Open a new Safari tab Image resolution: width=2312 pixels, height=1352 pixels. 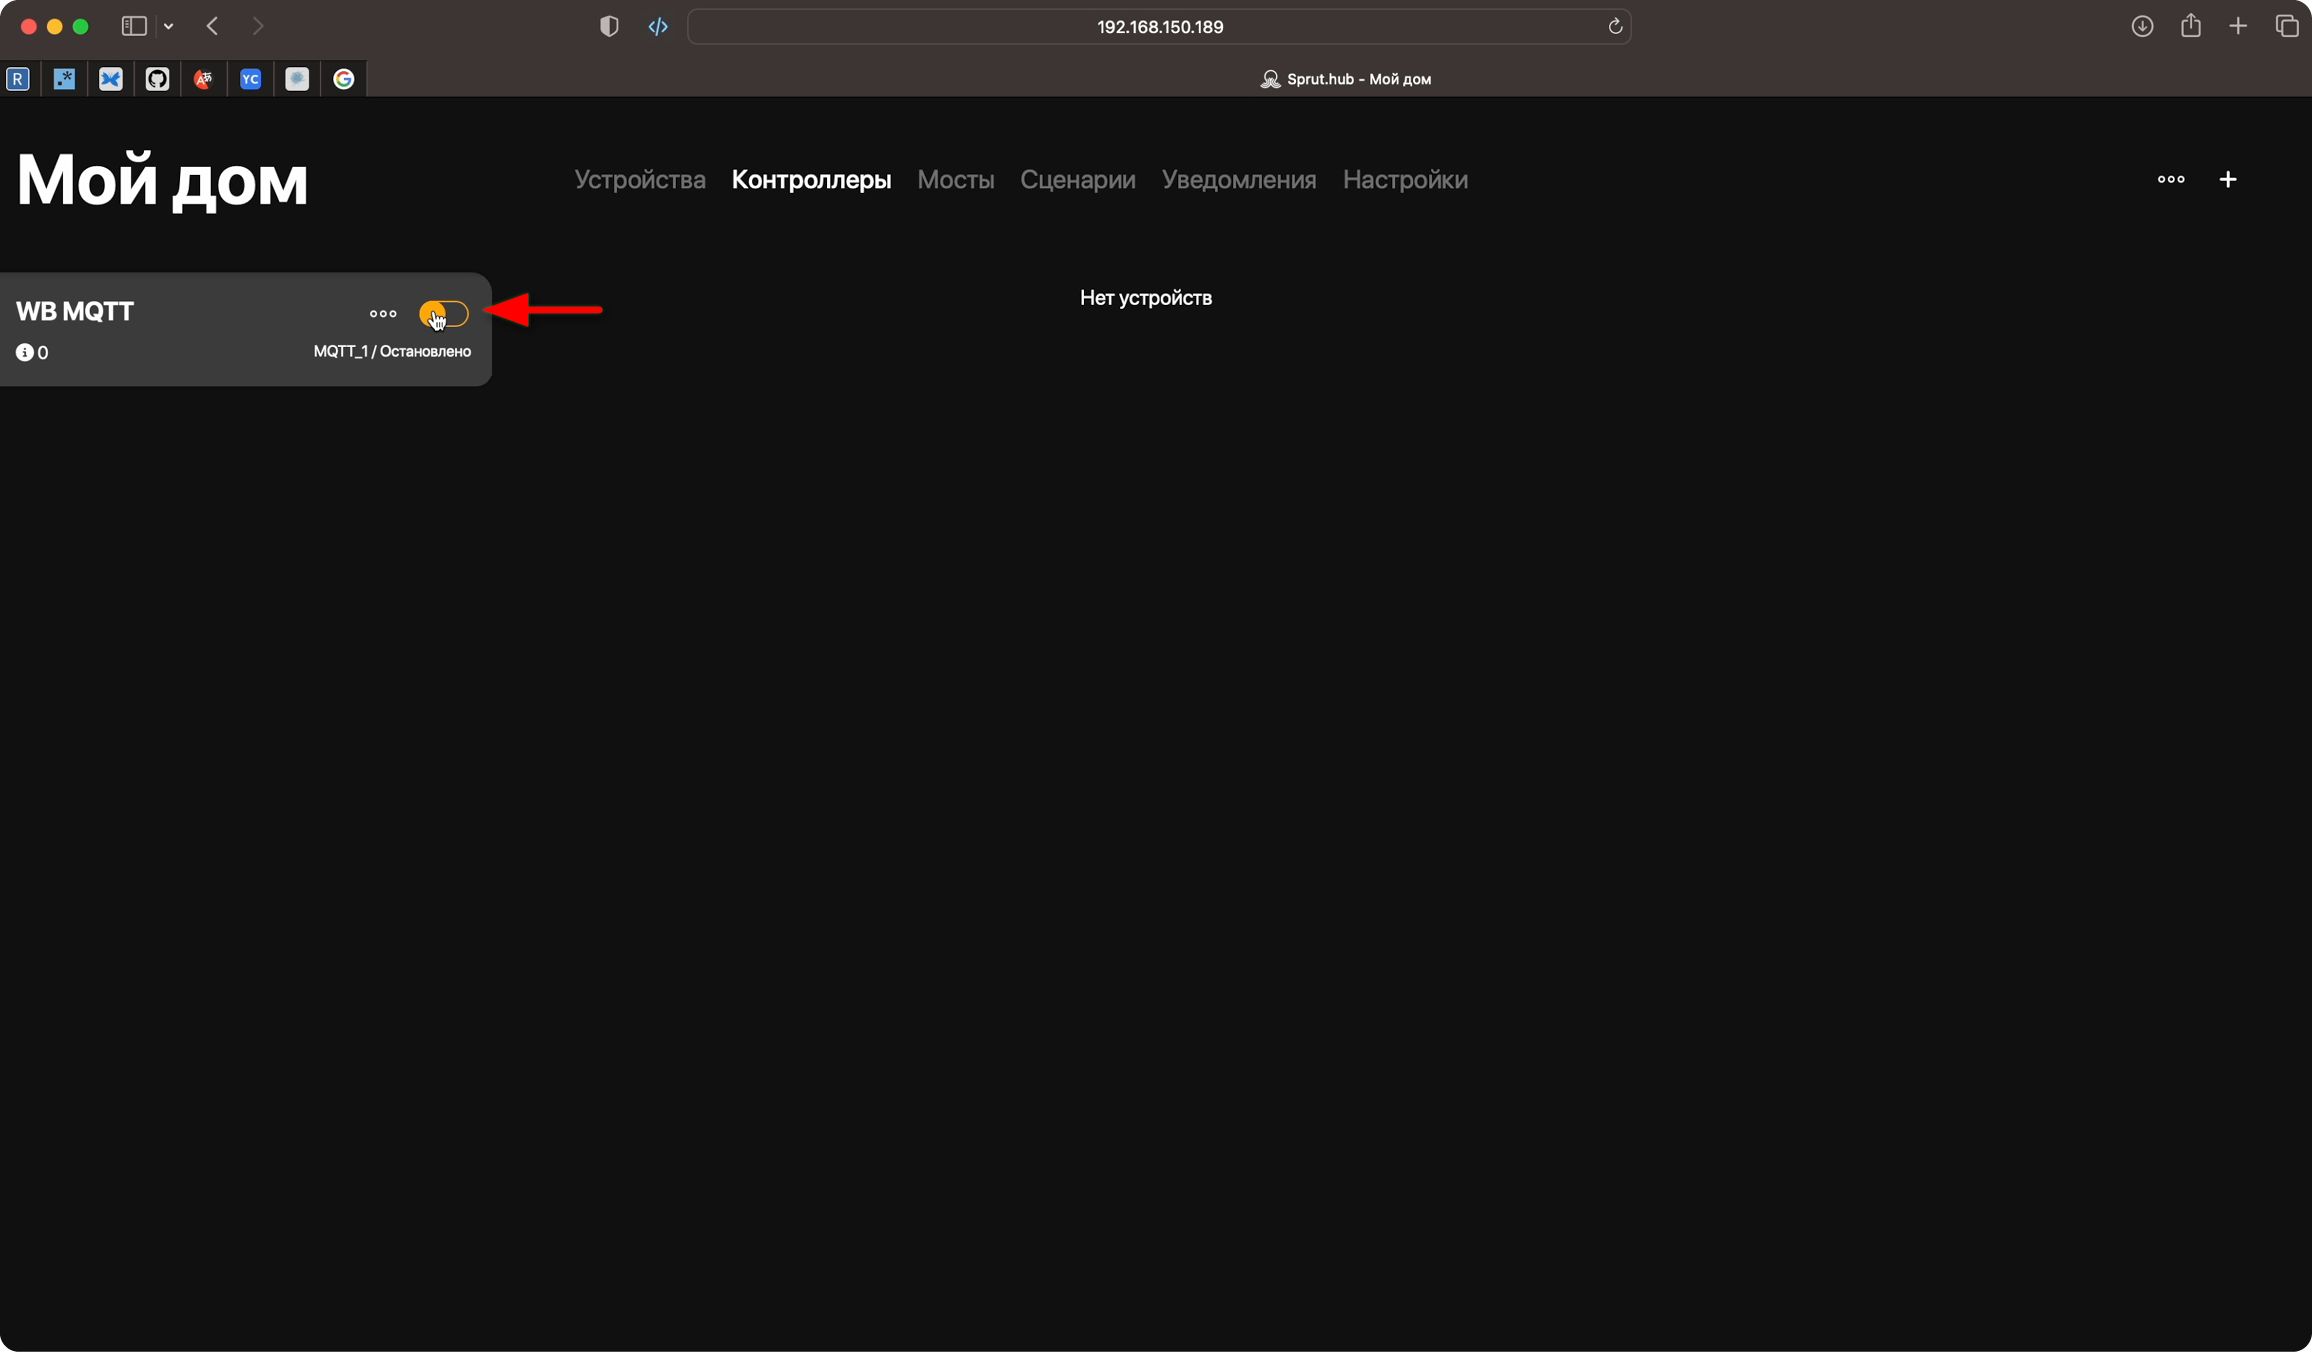tap(2238, 27)
